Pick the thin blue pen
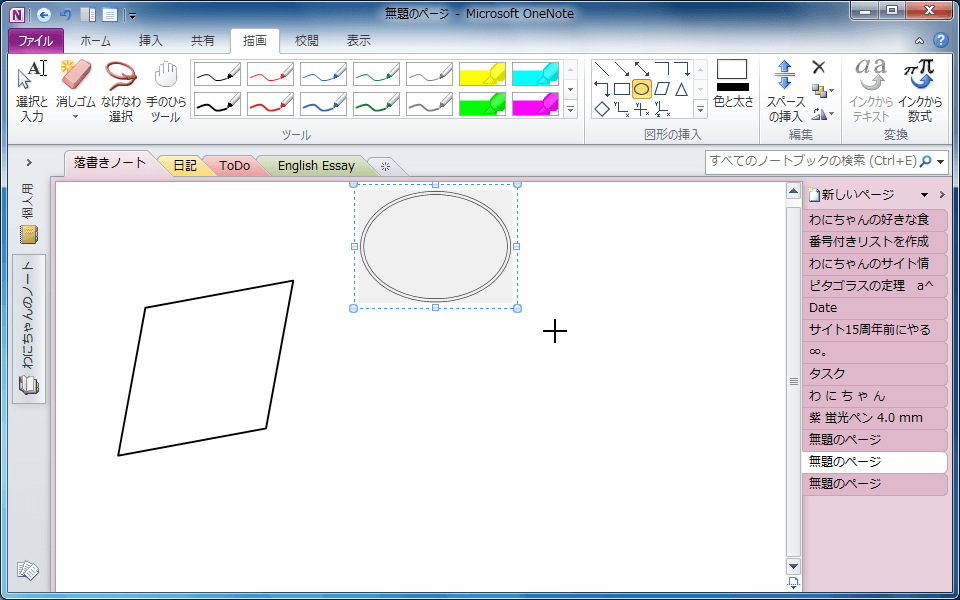 [323, 74]
